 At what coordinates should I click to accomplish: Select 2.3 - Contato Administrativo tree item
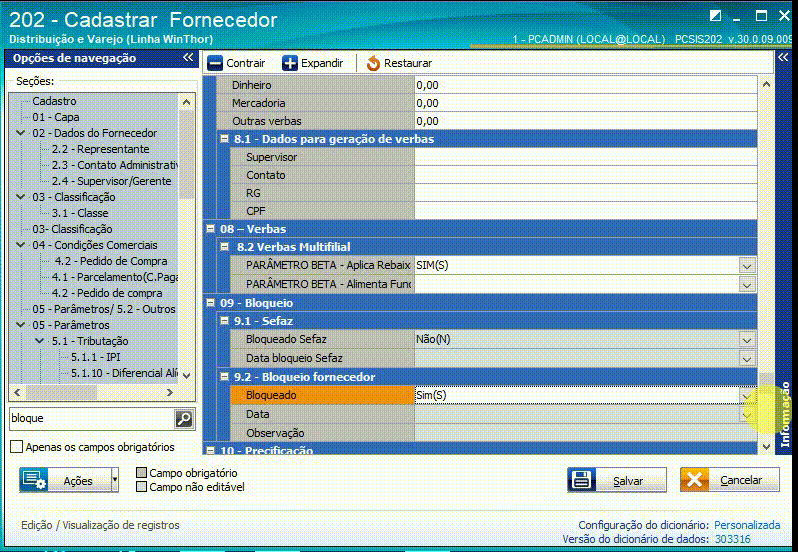[x=115, y=165]
